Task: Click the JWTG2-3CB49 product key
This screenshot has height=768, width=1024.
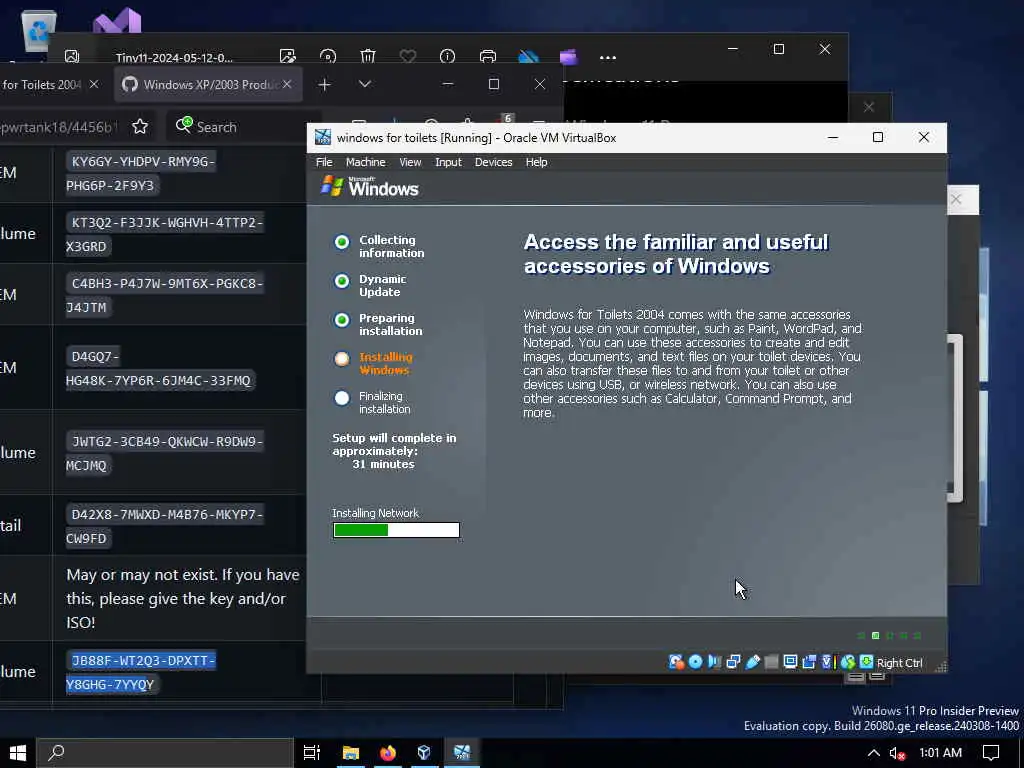Action: point(165,453)
